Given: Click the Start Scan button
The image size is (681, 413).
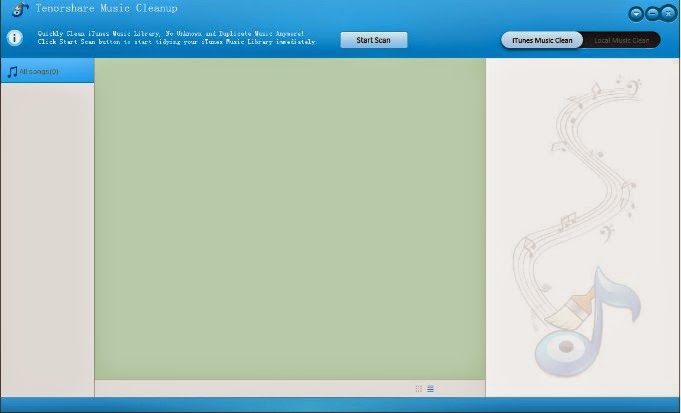Looking at the screenshot, I should point(374,40).
